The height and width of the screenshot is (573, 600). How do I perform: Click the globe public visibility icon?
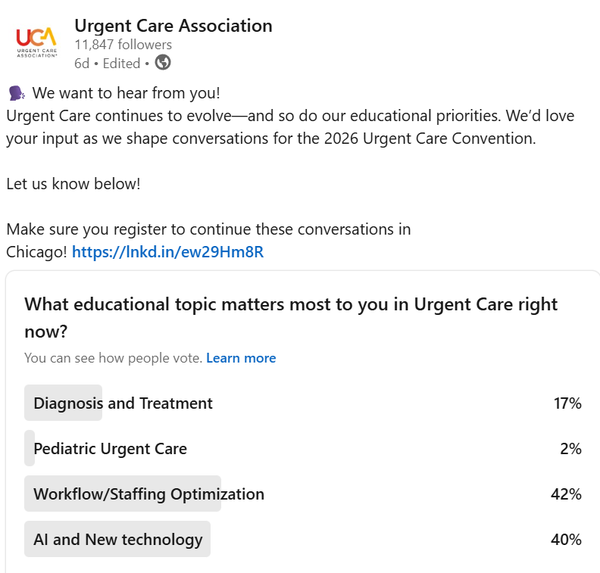[162, 62]
